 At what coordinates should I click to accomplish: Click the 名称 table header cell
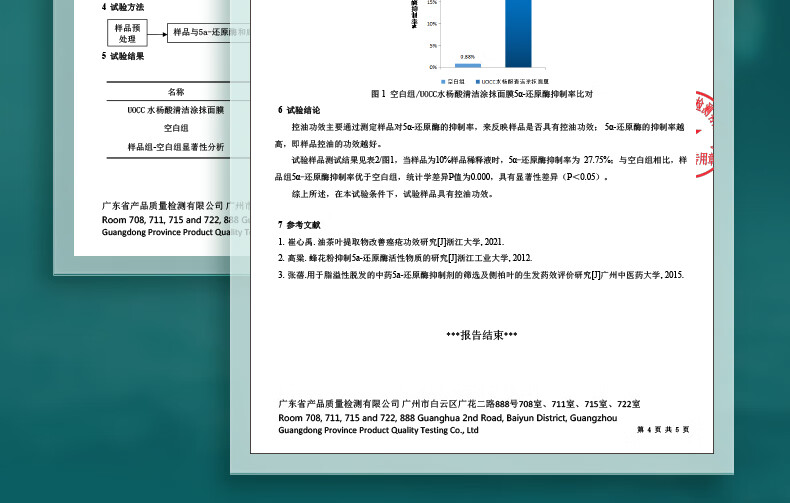175,91
